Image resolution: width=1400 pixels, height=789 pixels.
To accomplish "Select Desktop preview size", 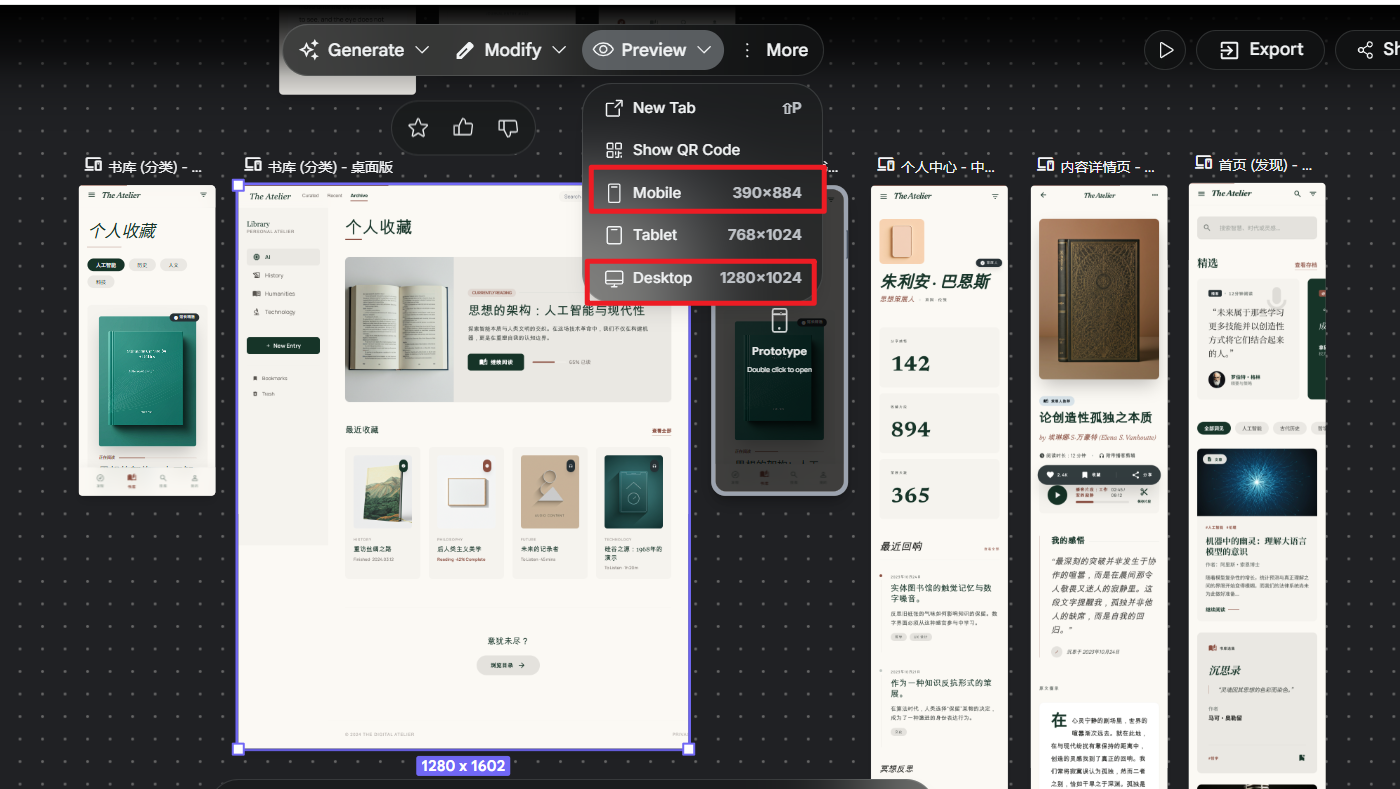I will click(701, 278).
